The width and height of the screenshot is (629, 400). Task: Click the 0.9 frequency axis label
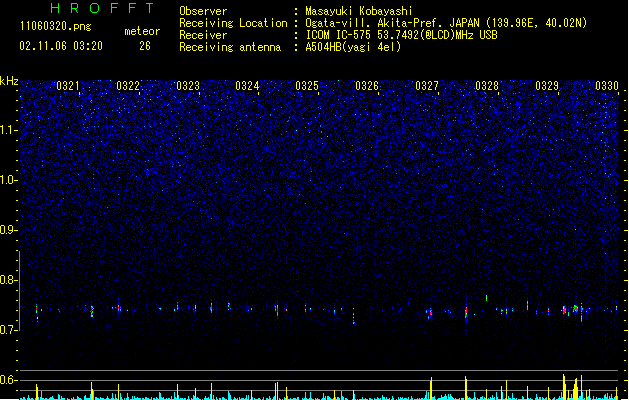(9, 230)
